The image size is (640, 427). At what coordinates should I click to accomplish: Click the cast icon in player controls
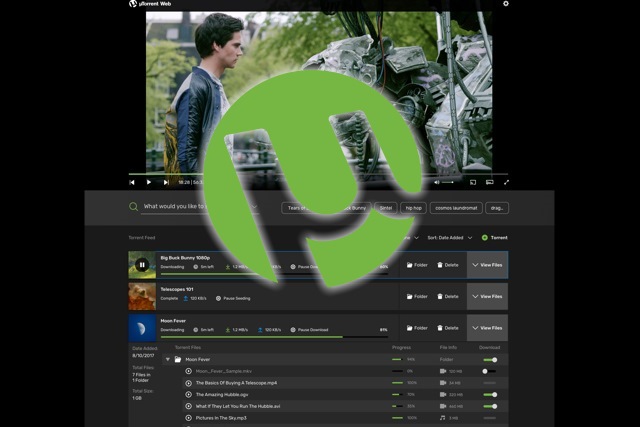tap(473, 182)
